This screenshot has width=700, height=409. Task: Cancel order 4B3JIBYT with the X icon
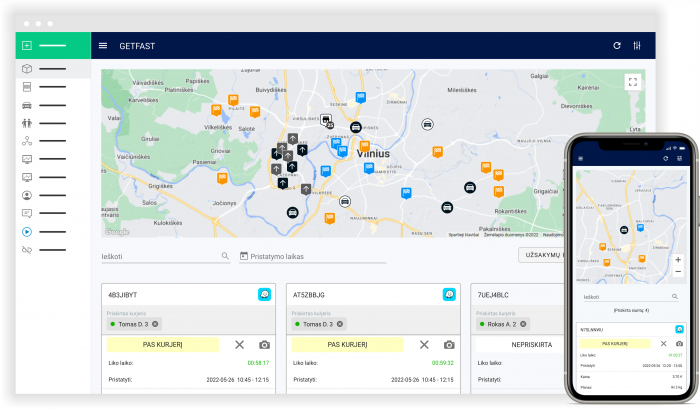point(240,345)
